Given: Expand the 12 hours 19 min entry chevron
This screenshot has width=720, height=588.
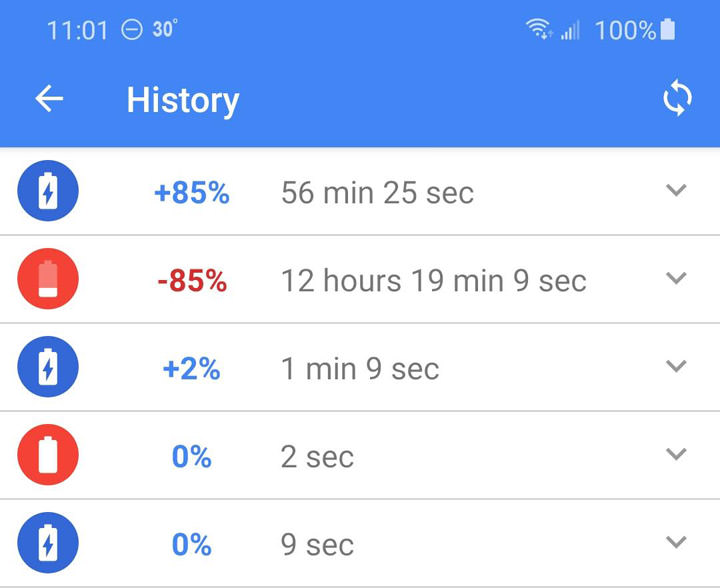Looking at the screenshot, I should [x=677, y=279].
